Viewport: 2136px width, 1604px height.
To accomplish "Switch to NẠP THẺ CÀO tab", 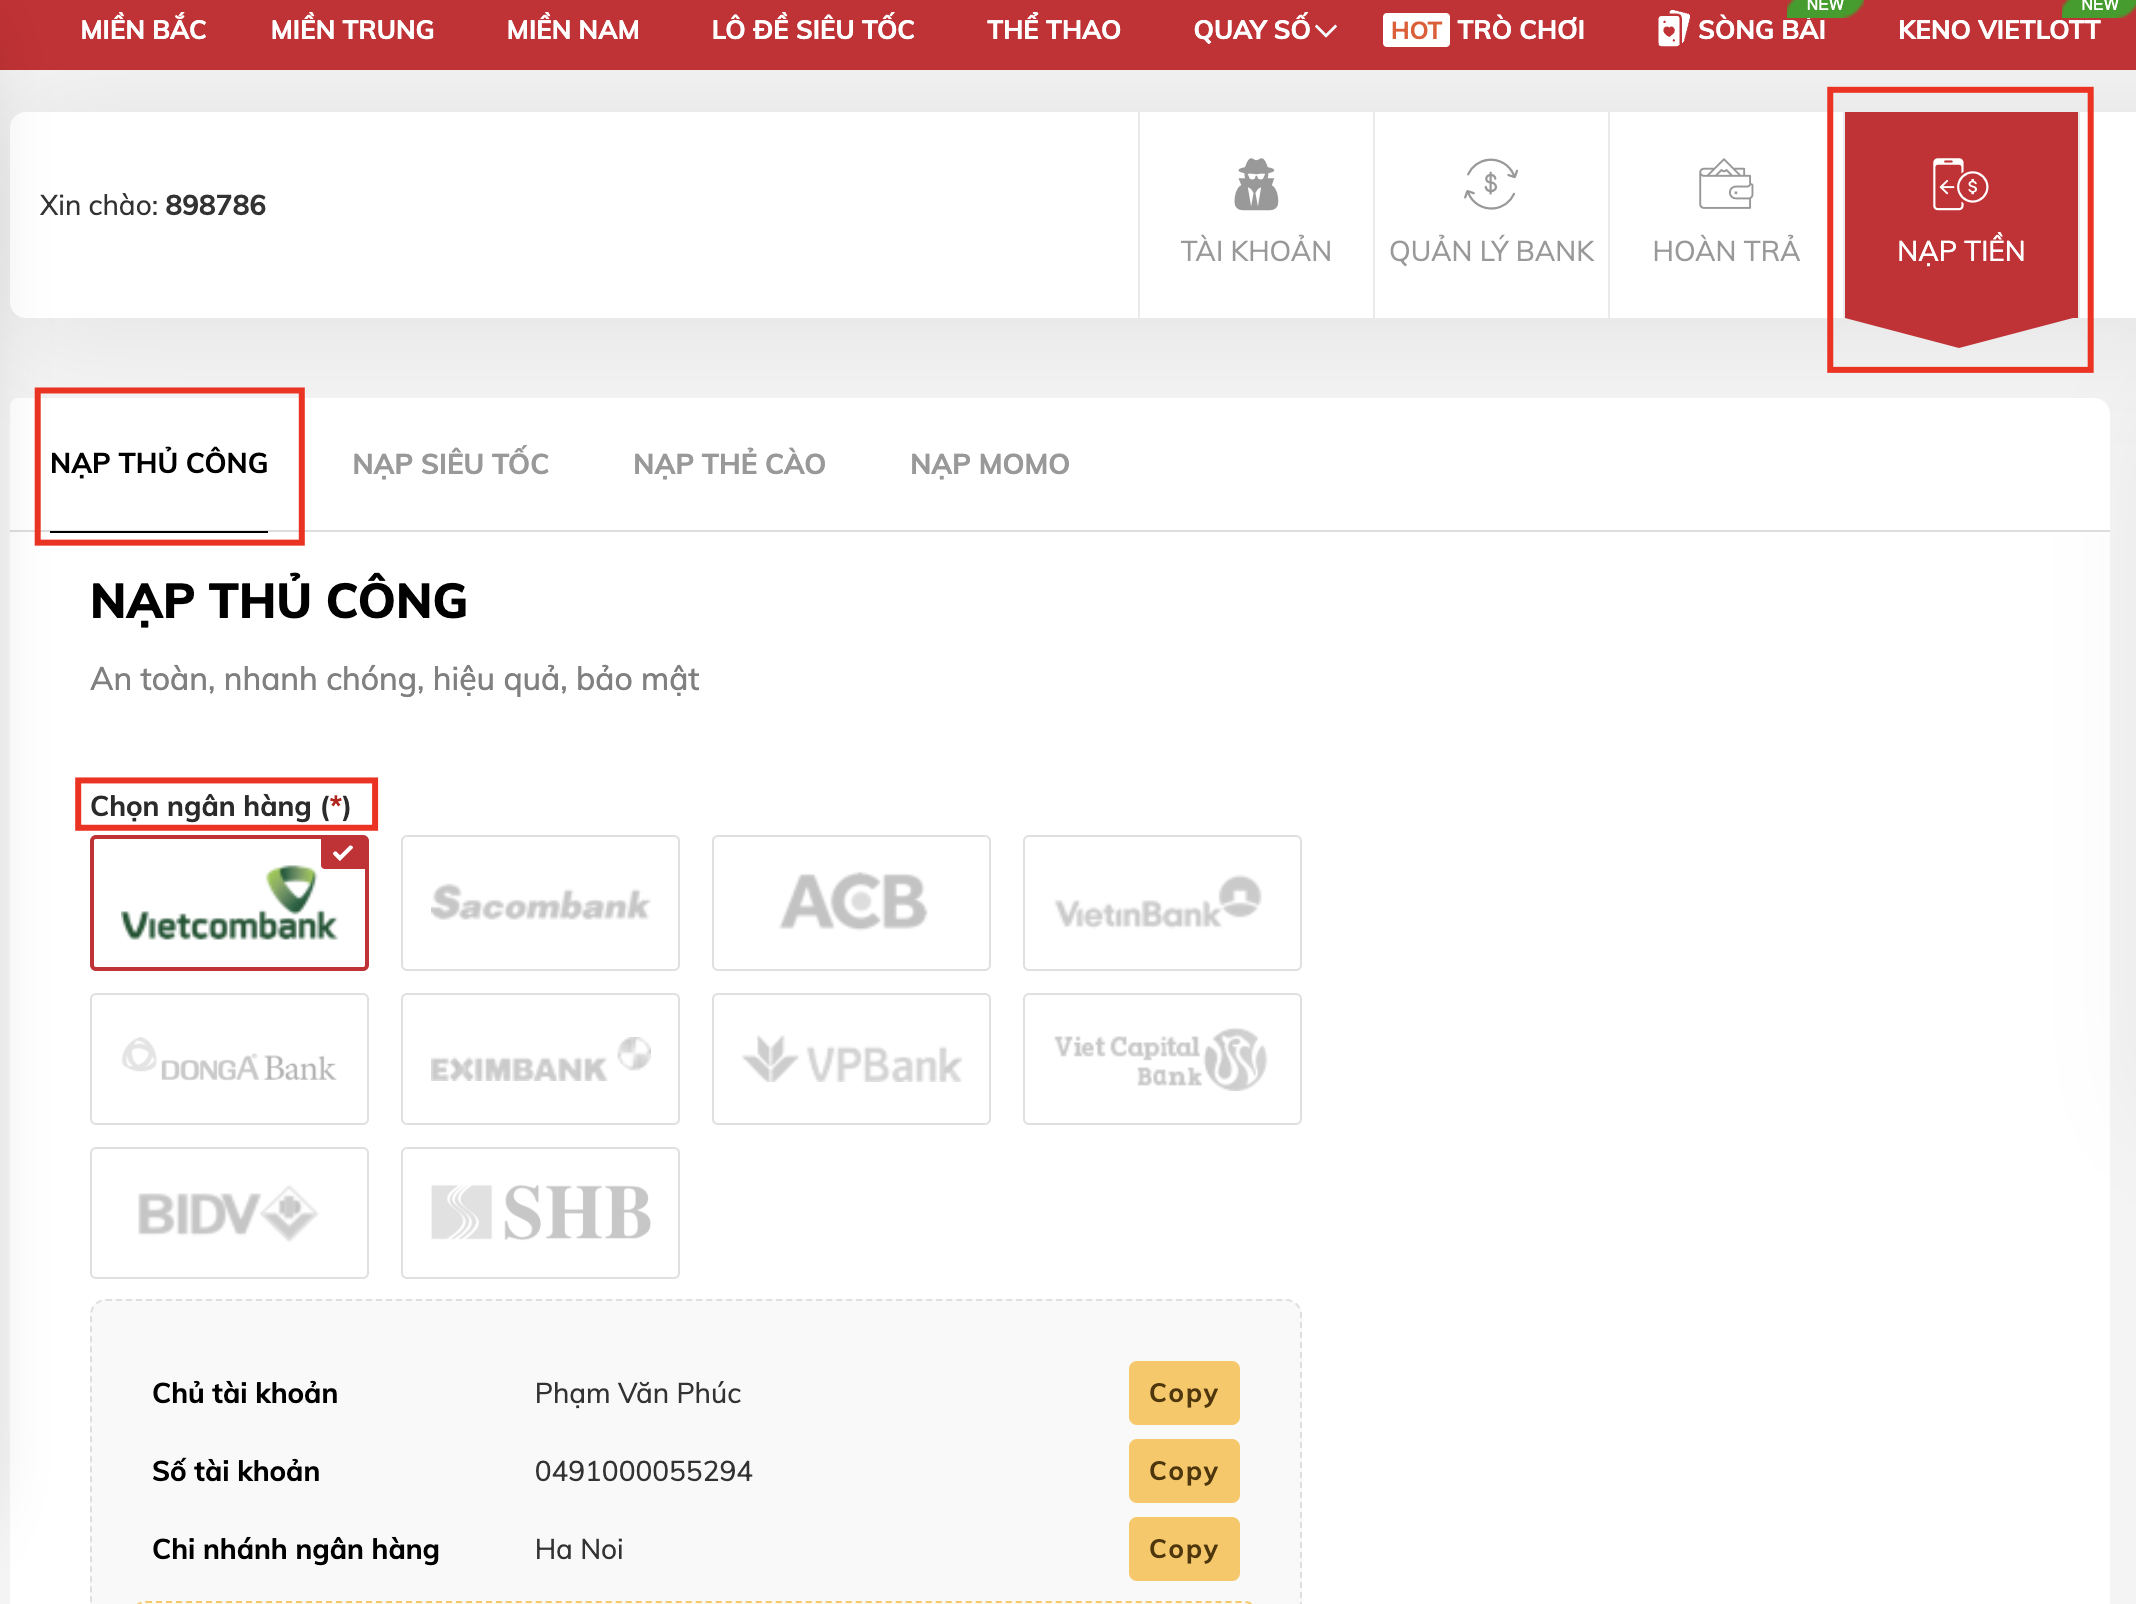I will [x=729, y=464].
